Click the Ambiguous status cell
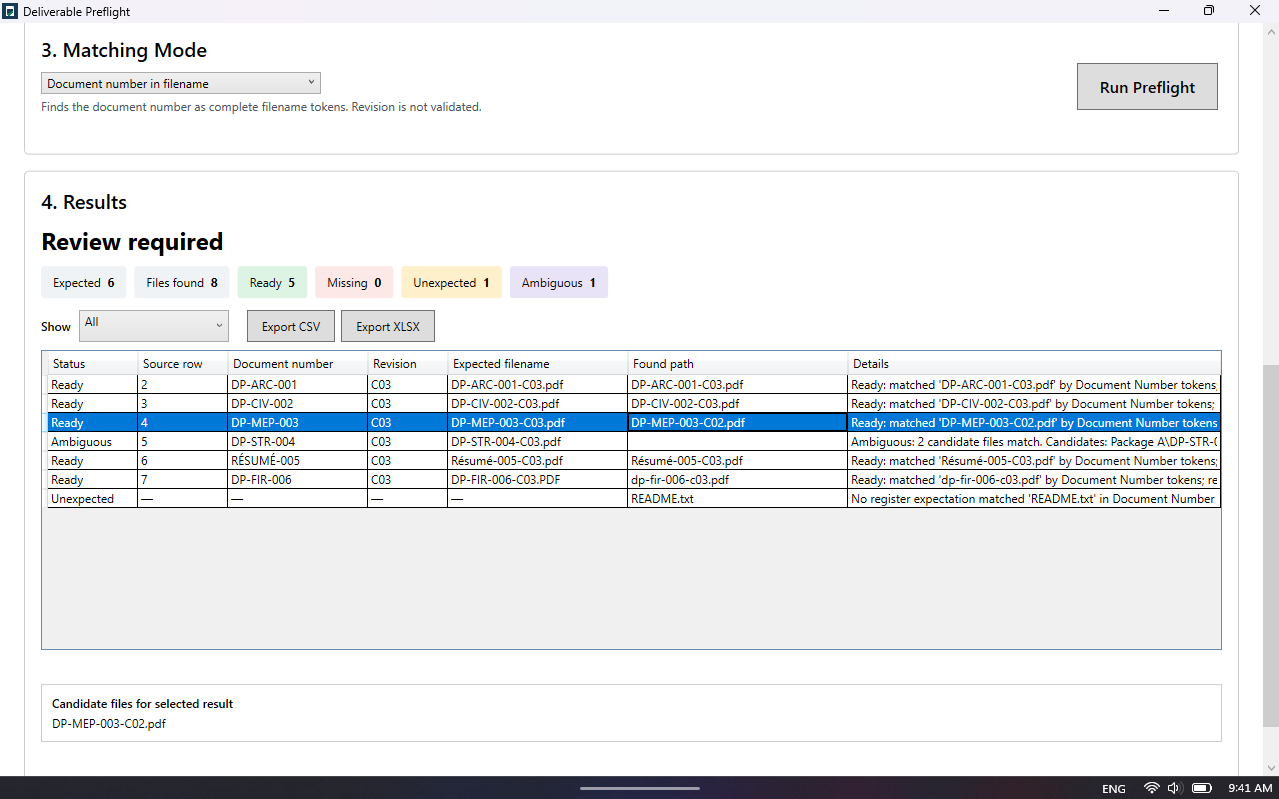 (93, 442)
